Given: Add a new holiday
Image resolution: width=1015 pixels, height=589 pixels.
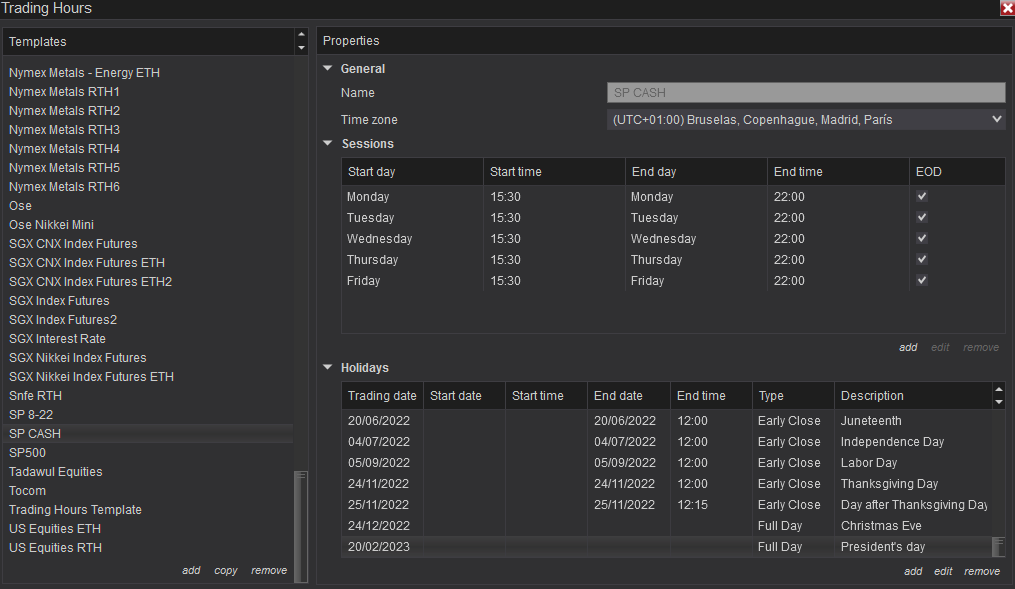Looking at the screenshot, I should tap(913, 572).
